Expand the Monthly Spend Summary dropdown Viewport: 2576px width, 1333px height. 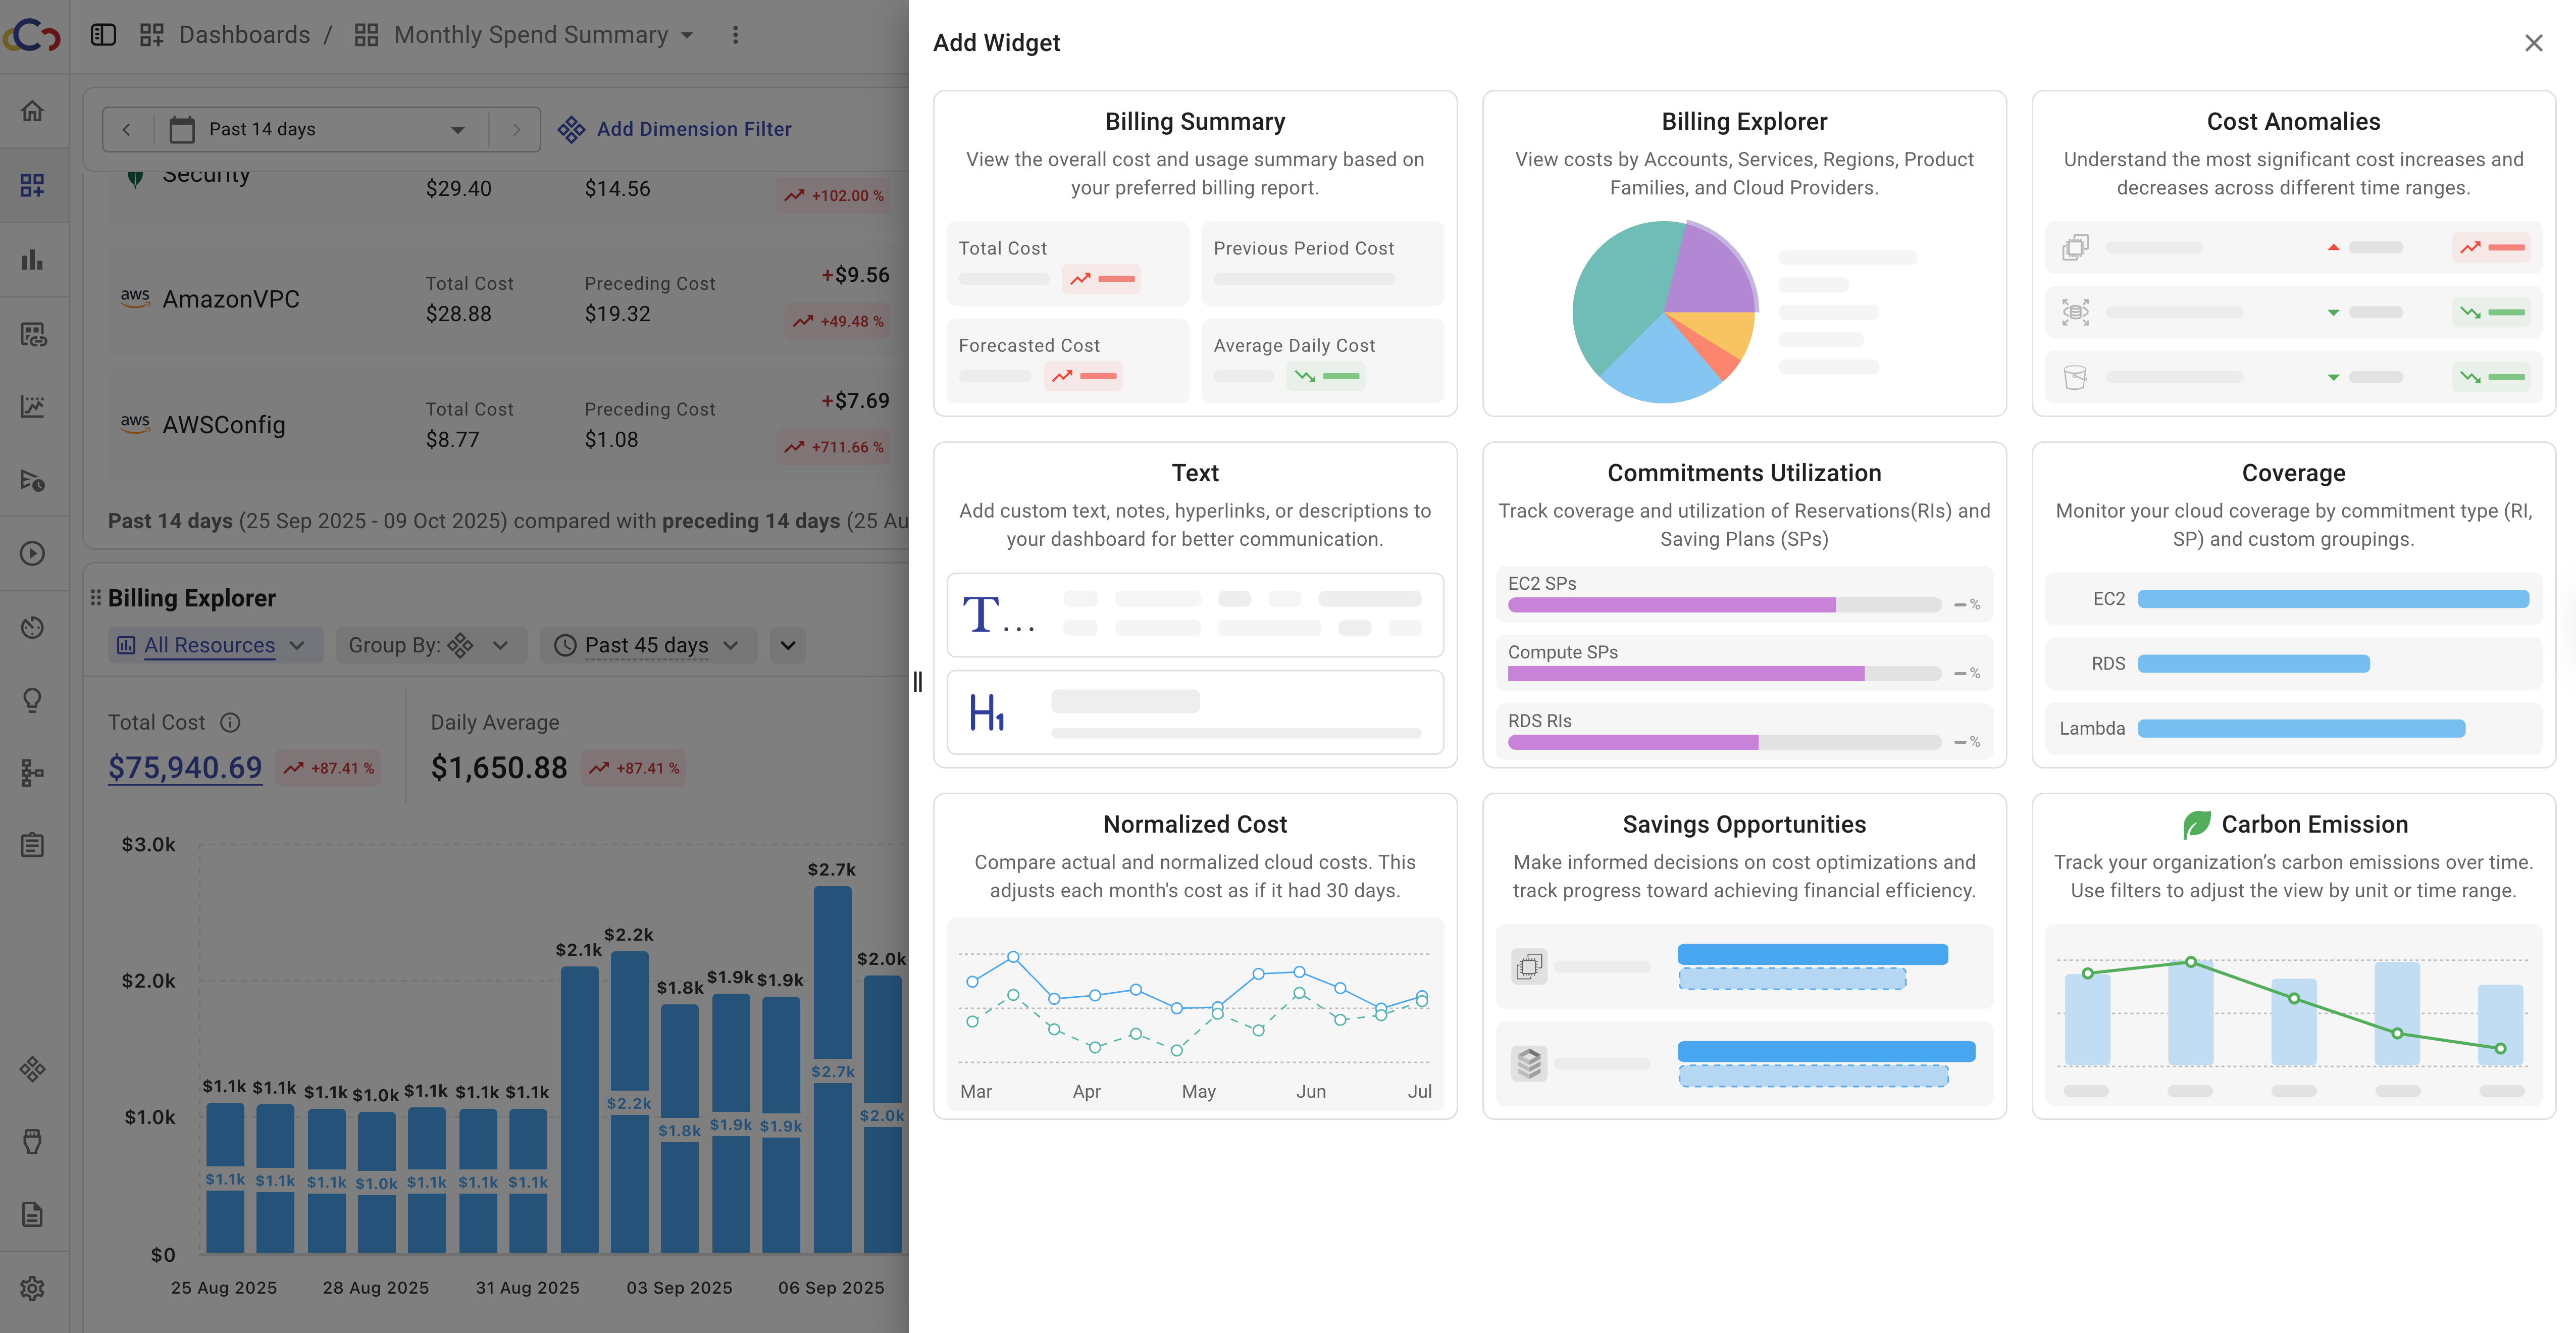pos(687,35)
